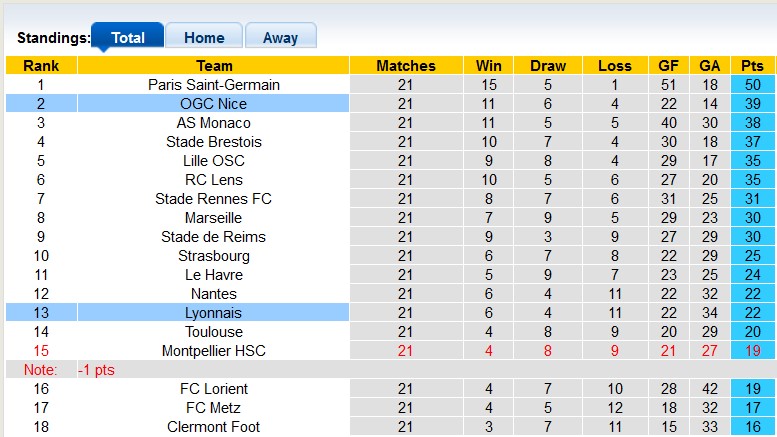Switch to the Home standings tab
Screen dimensions: 777x437
(204, 38)
